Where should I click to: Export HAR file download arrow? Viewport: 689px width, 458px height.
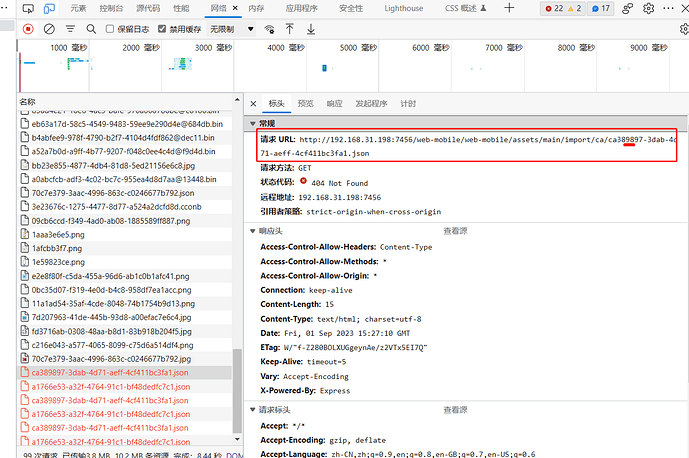311,29
